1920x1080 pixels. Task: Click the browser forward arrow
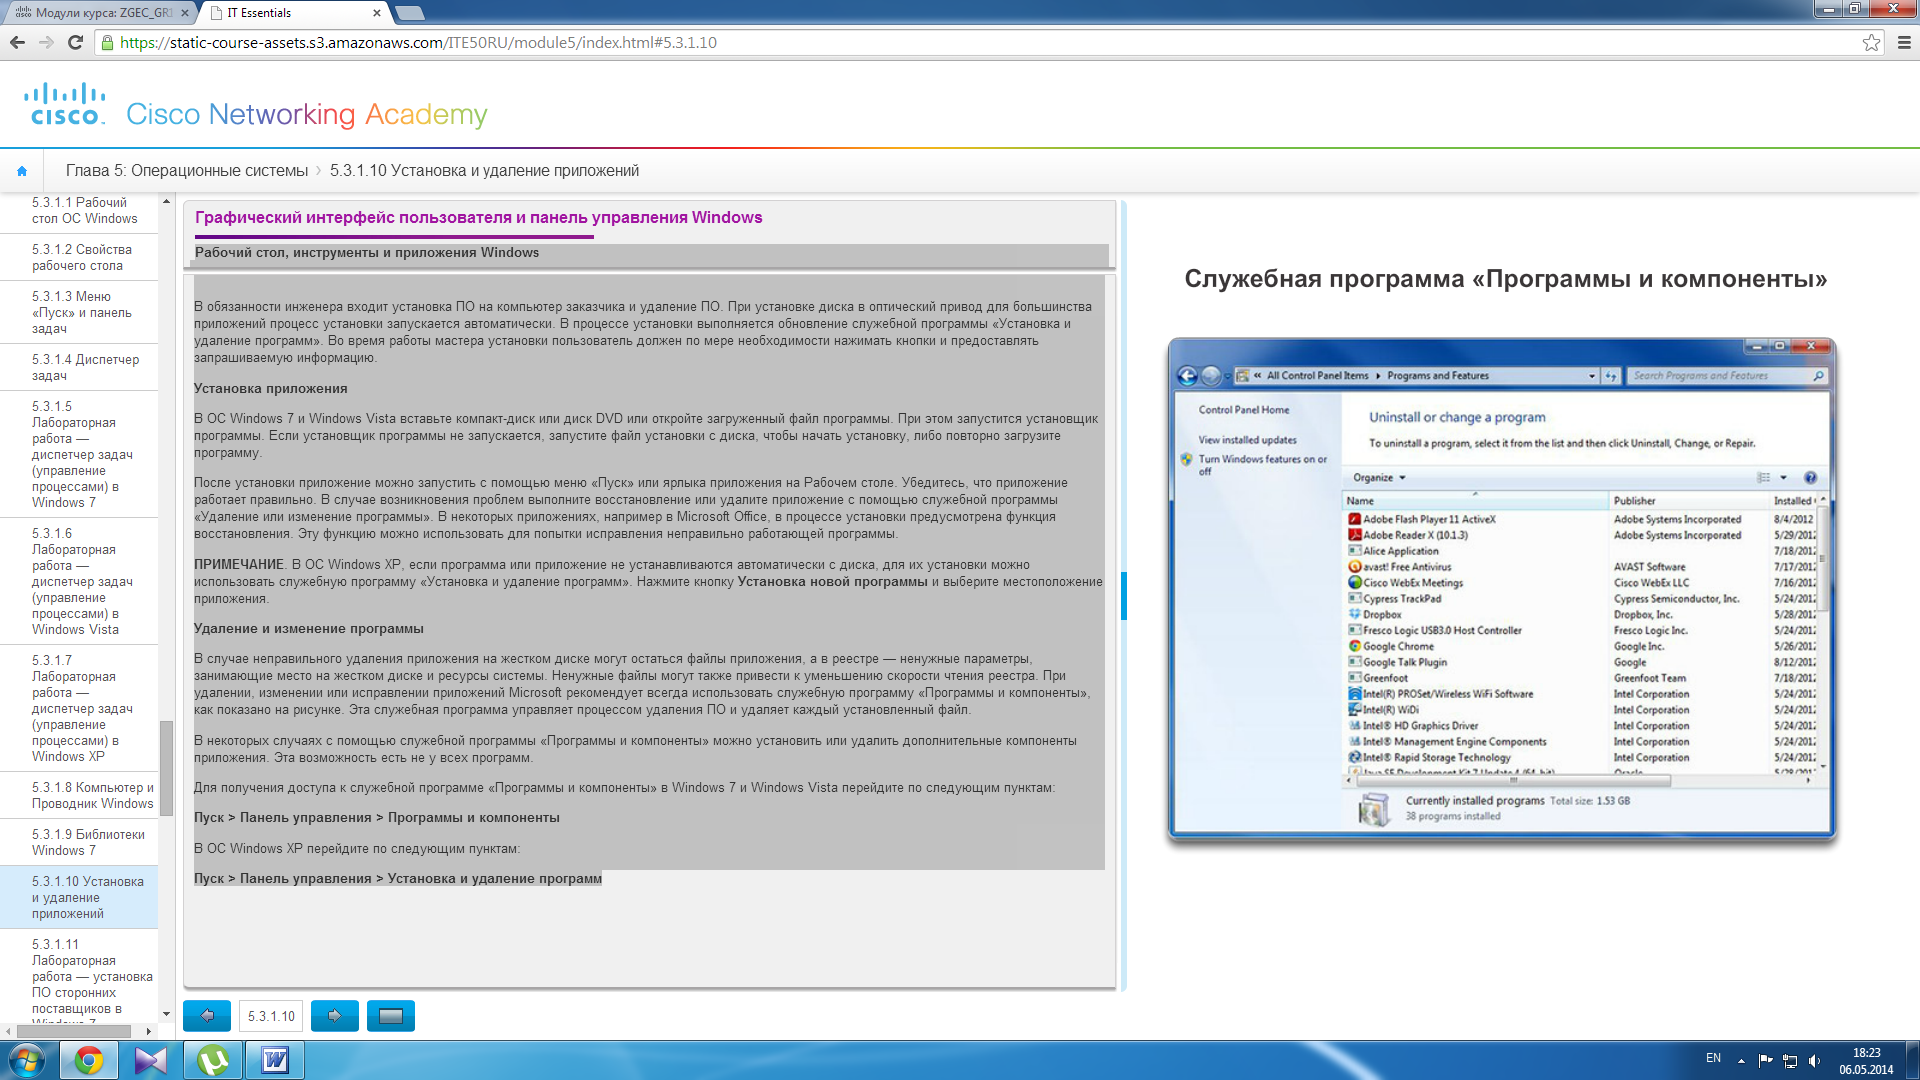(x=46, y=42)
